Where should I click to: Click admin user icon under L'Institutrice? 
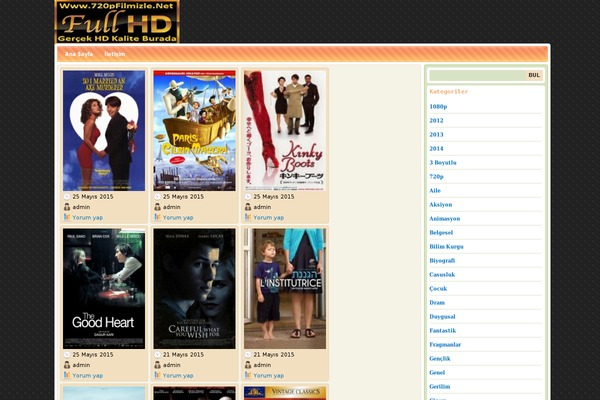point(248,365)
